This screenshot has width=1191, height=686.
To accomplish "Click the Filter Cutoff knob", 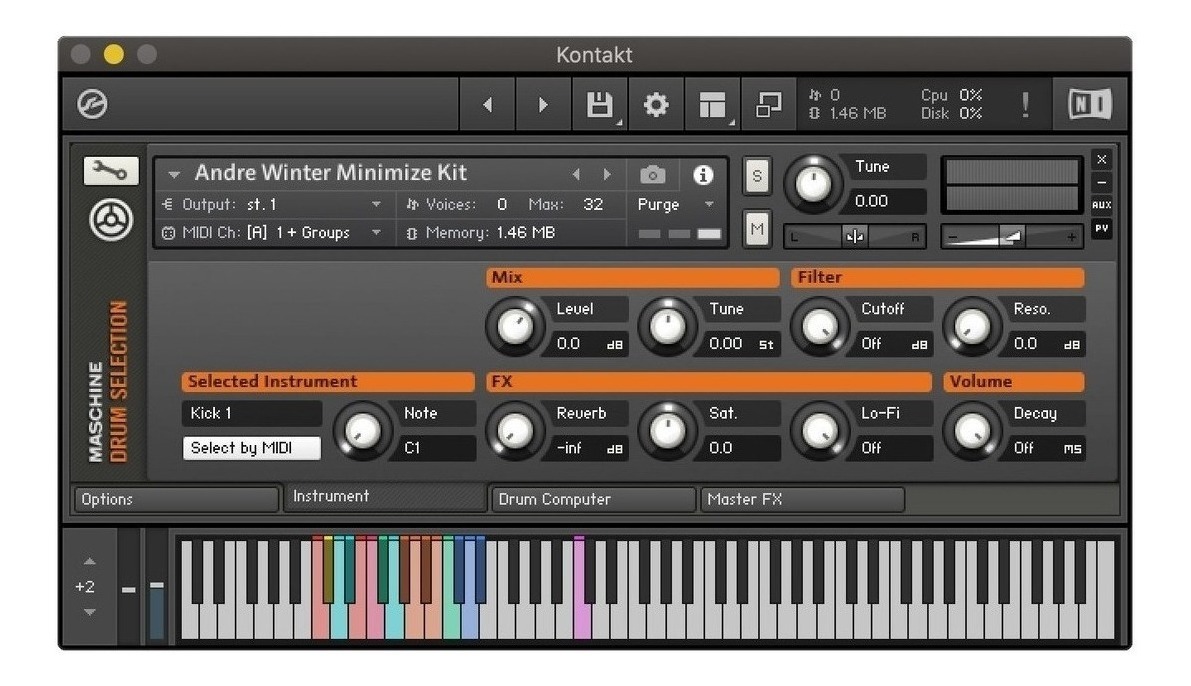I will (820, 327).
